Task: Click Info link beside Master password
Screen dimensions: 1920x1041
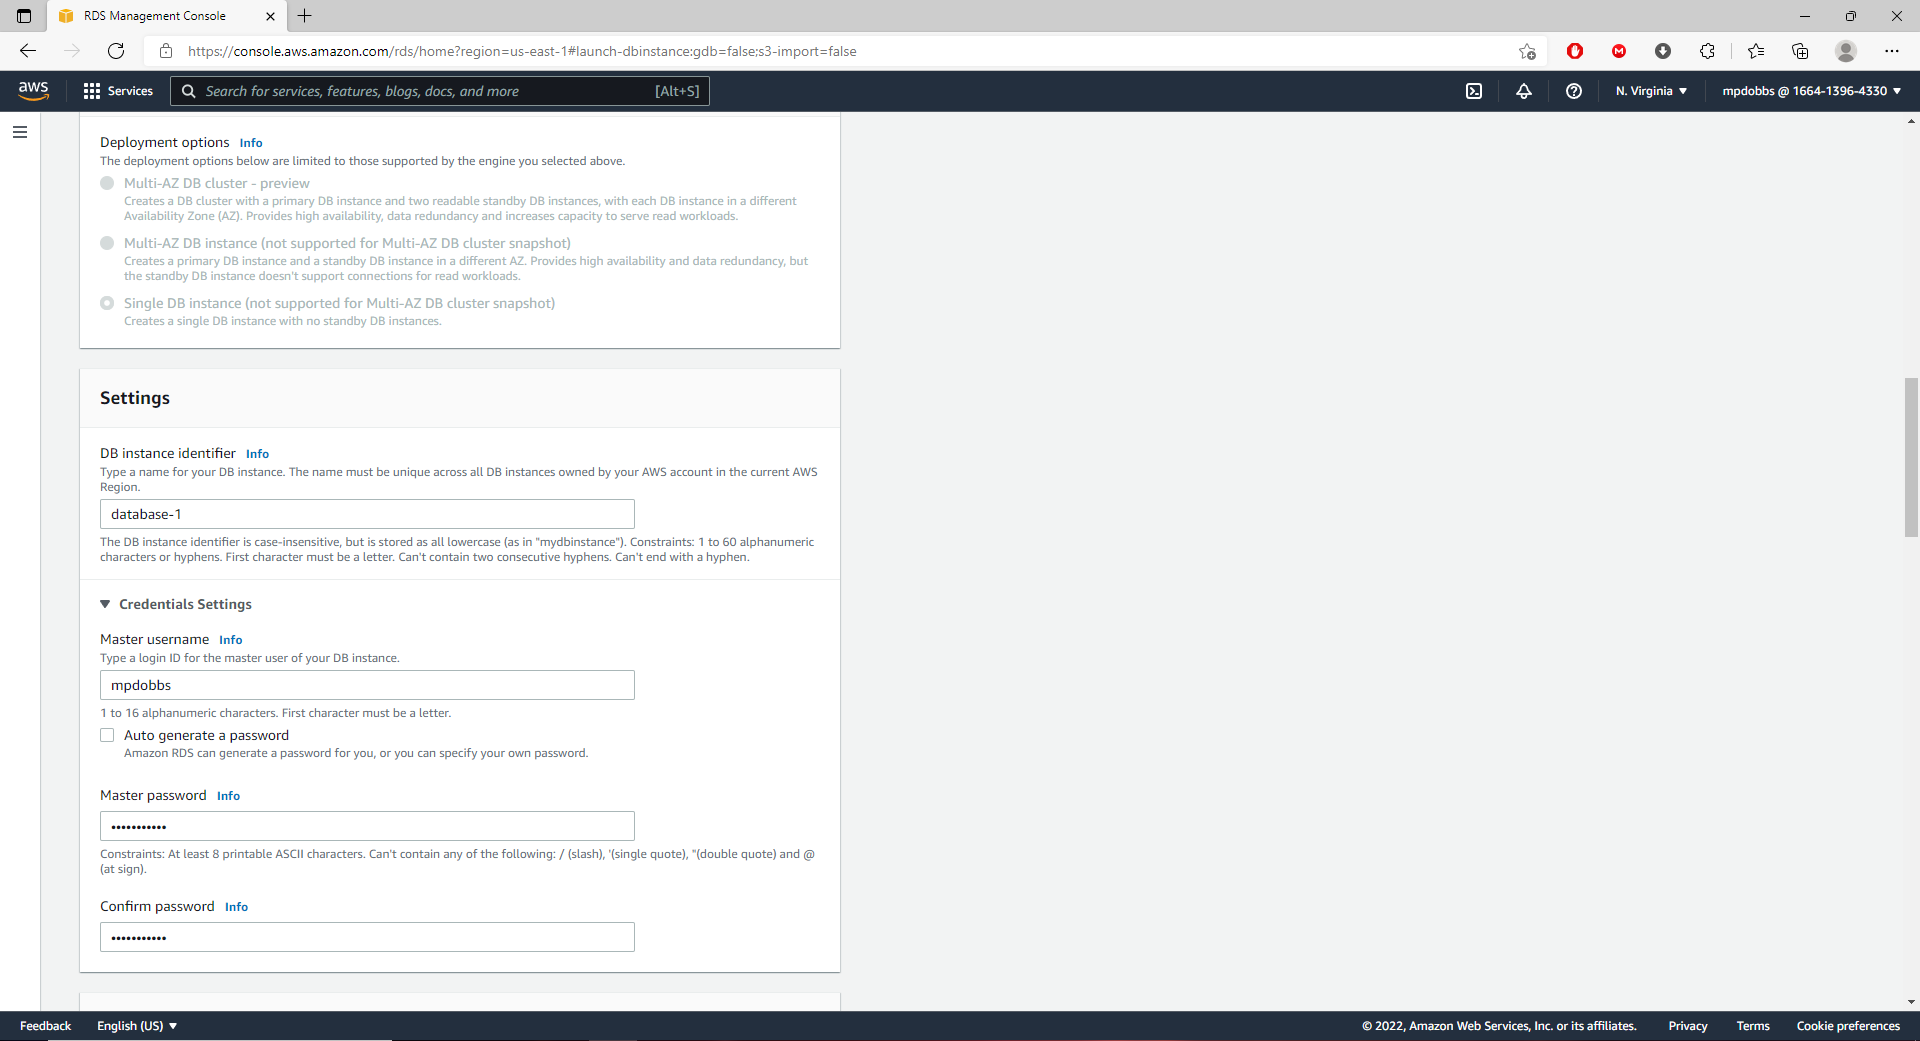Action: tap(228, 796)
